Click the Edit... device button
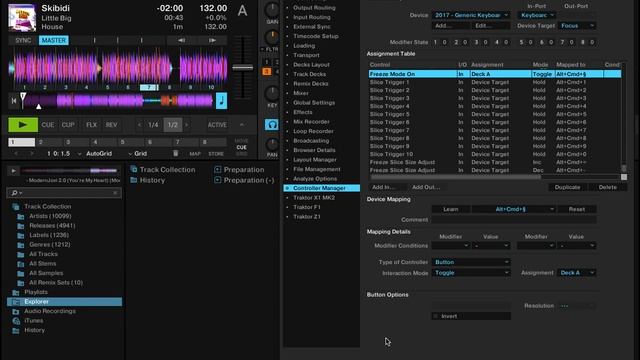This screenshot has height=360, width=640. tap(490, 26)
